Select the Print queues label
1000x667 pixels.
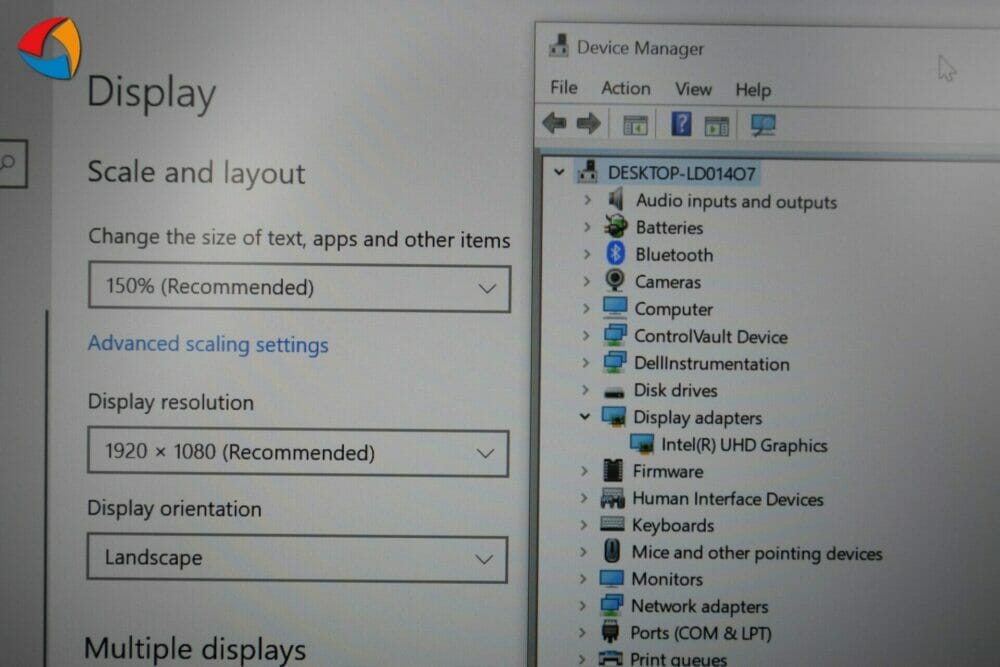click(678, 659)
